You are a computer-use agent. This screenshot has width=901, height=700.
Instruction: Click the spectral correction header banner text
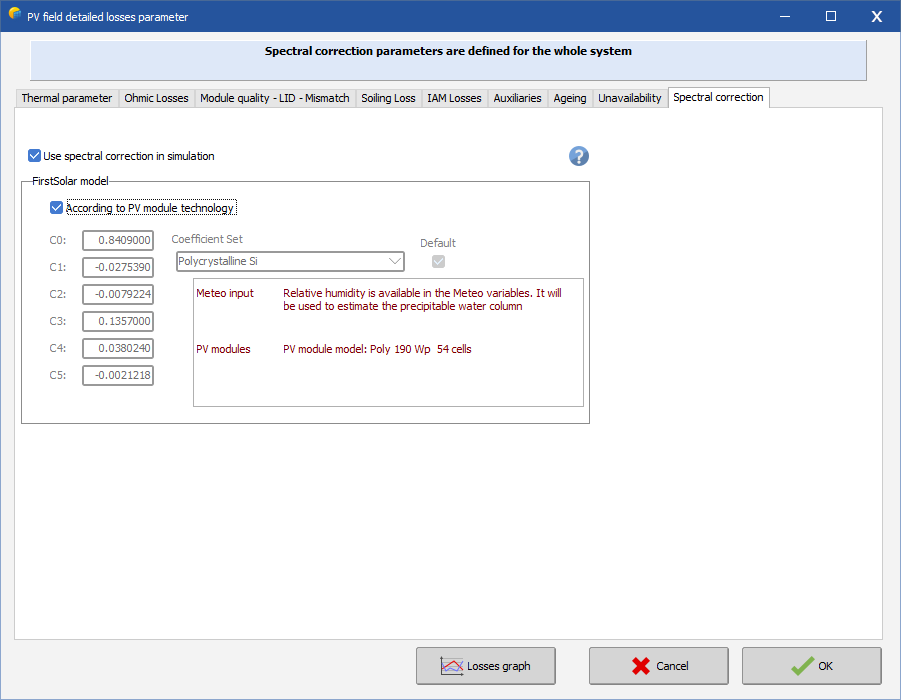(x=448, y=51)
